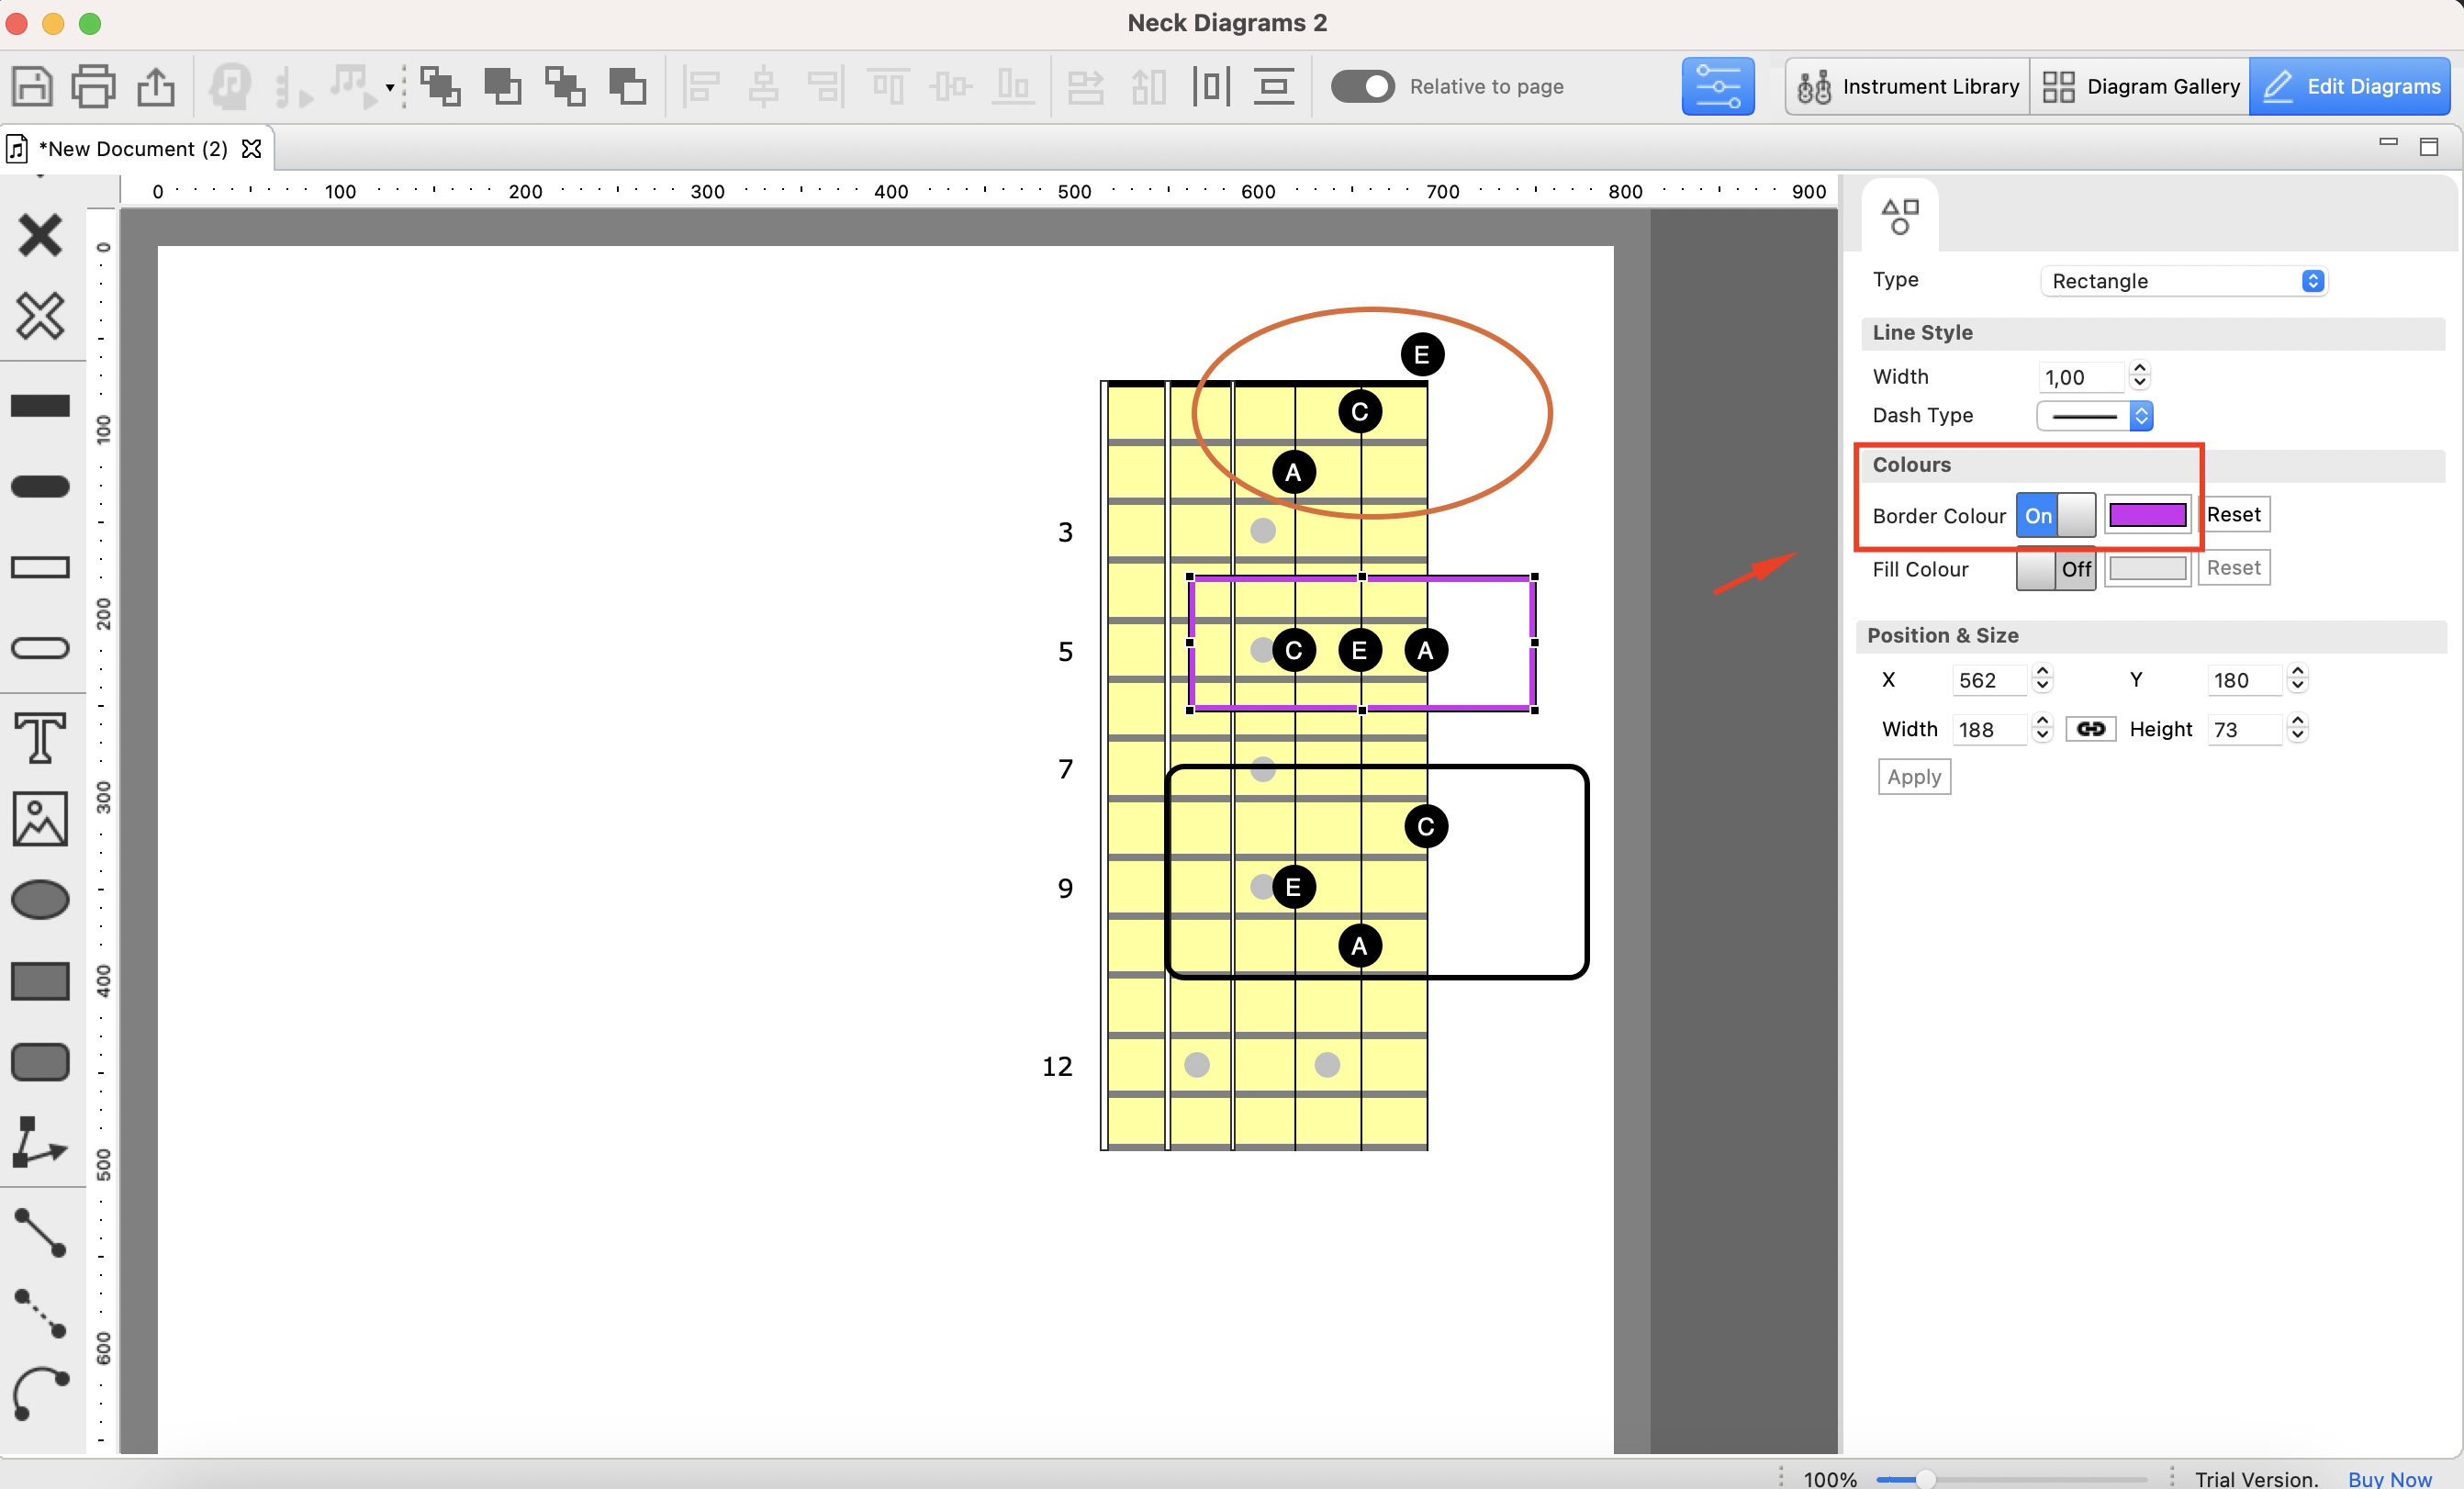Click the X position input field

(x=1989, y=680)
